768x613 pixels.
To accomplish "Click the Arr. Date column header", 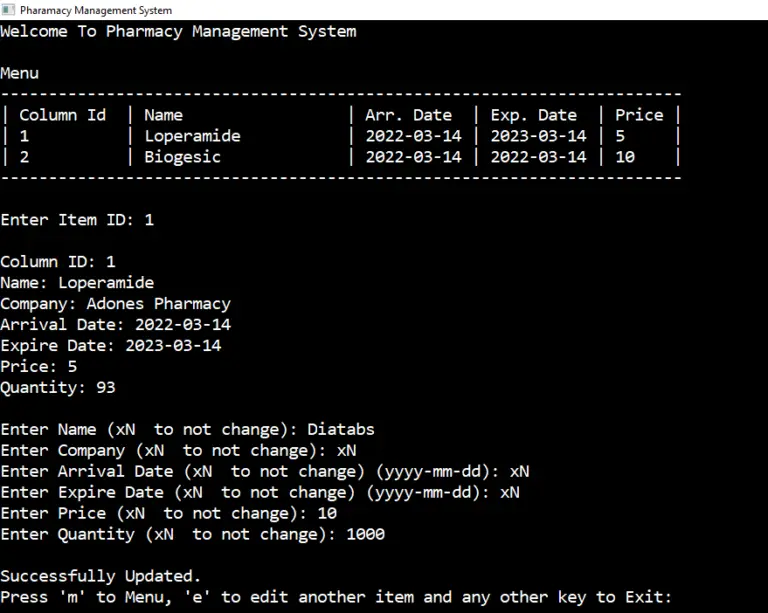I will tap(408, 115).
